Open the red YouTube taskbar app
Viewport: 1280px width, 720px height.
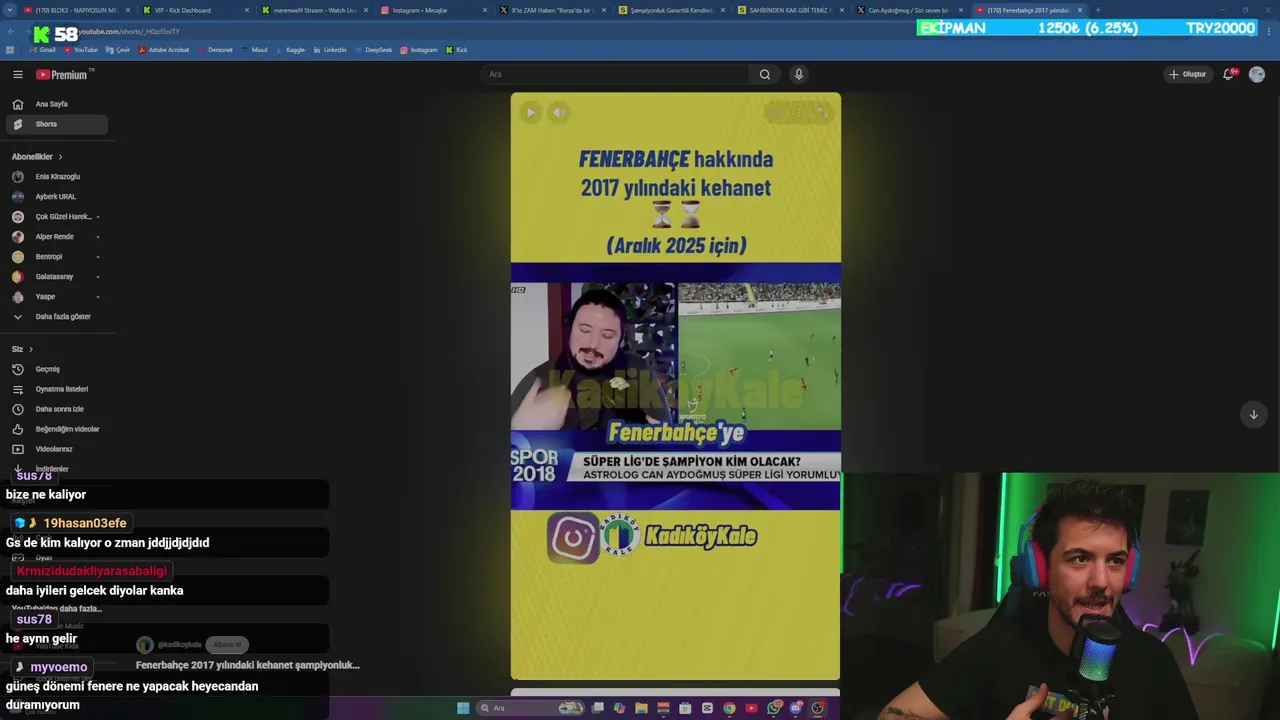coord(751,708)
